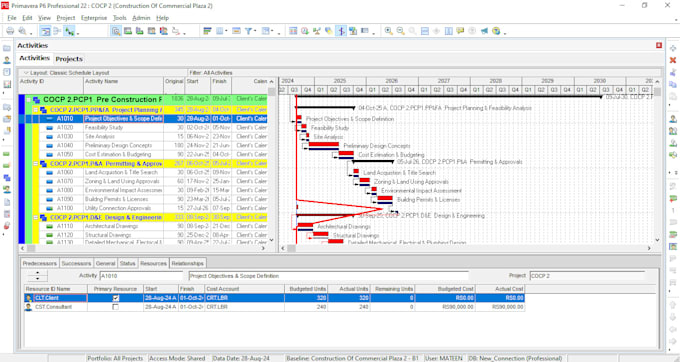The height and width of the screenshot is (362, 680).
Task: Click the Activity Name column header
Action: click(x=124, y=85)
